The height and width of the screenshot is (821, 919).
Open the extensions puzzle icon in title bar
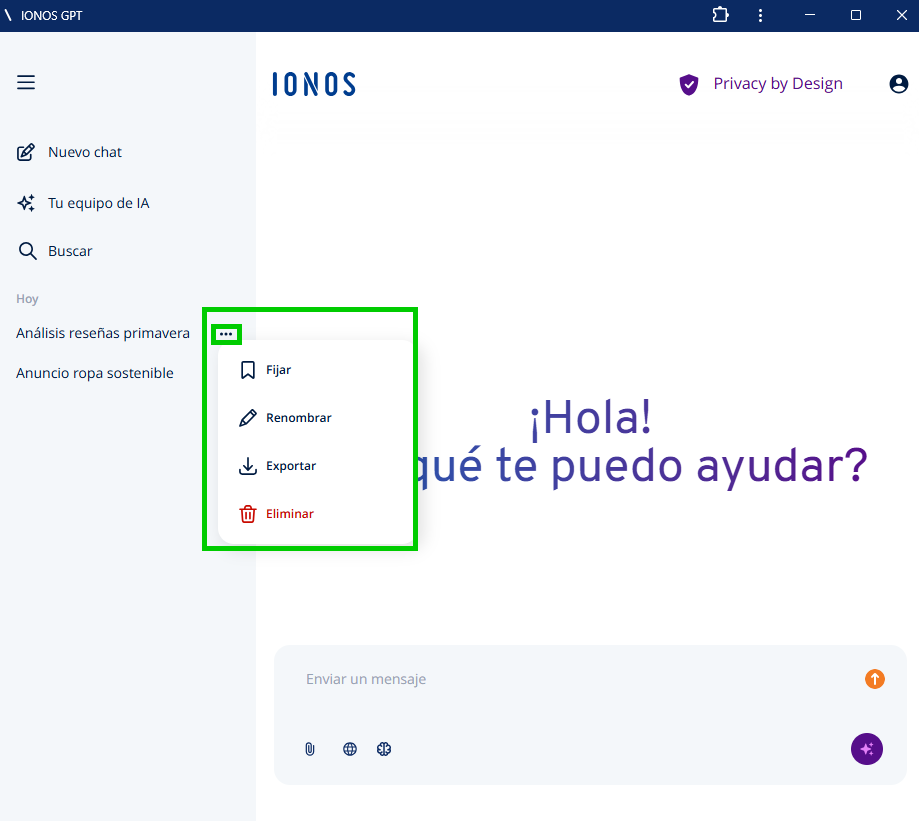(x=721, y=15)
